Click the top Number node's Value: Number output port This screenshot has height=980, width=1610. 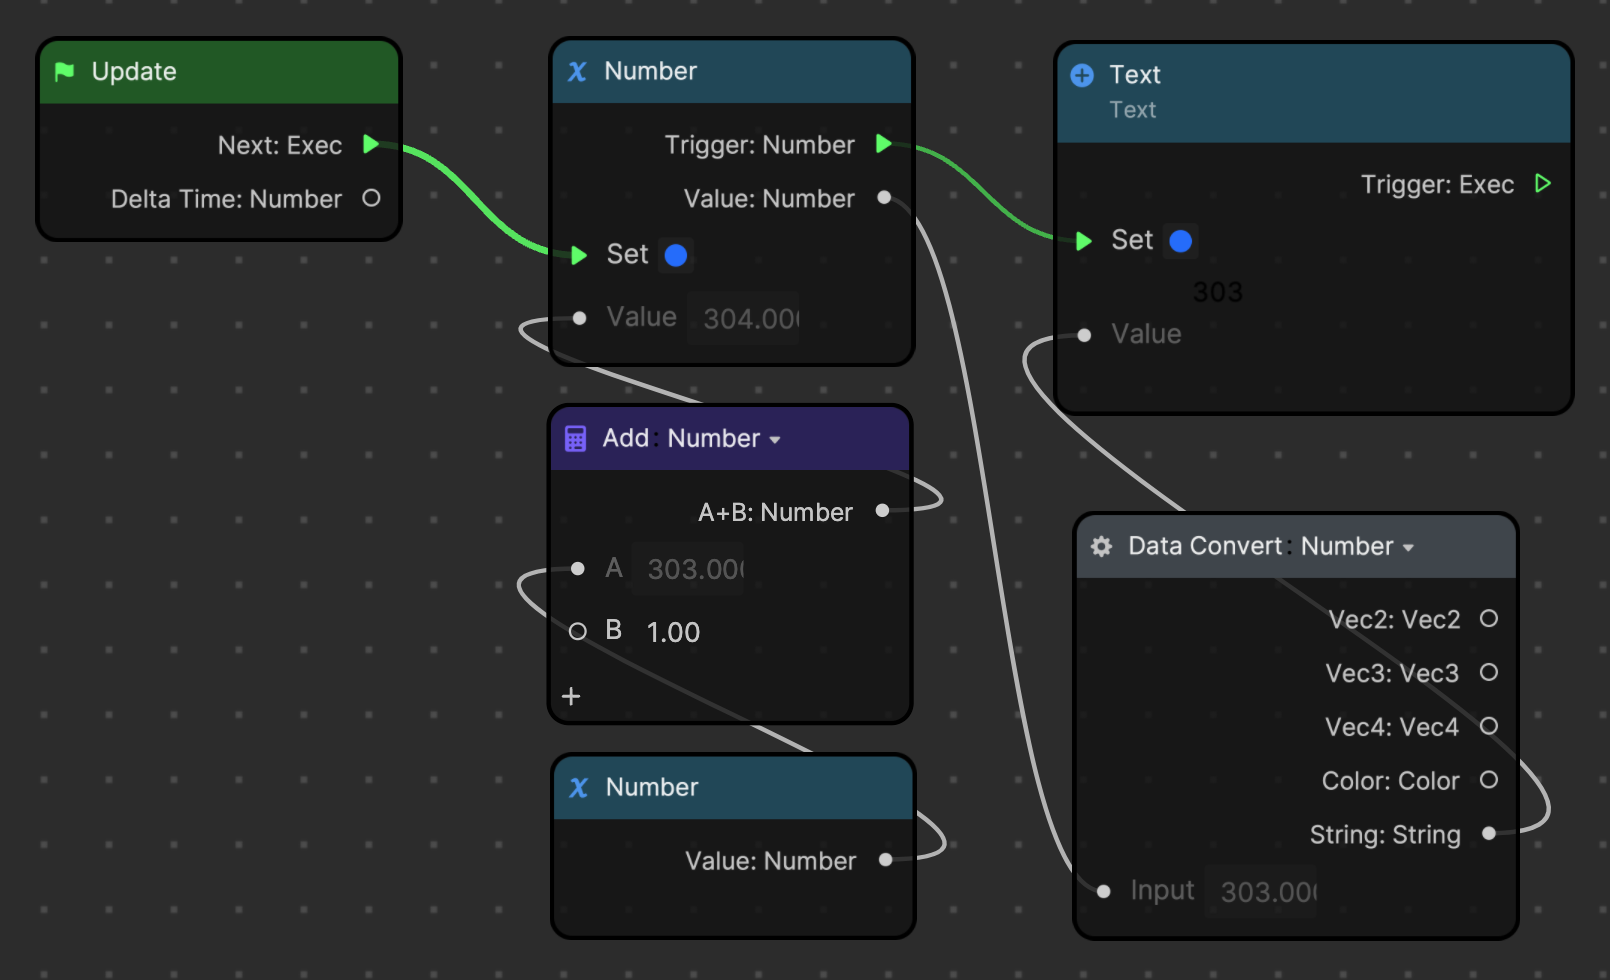tap(884, 197)
